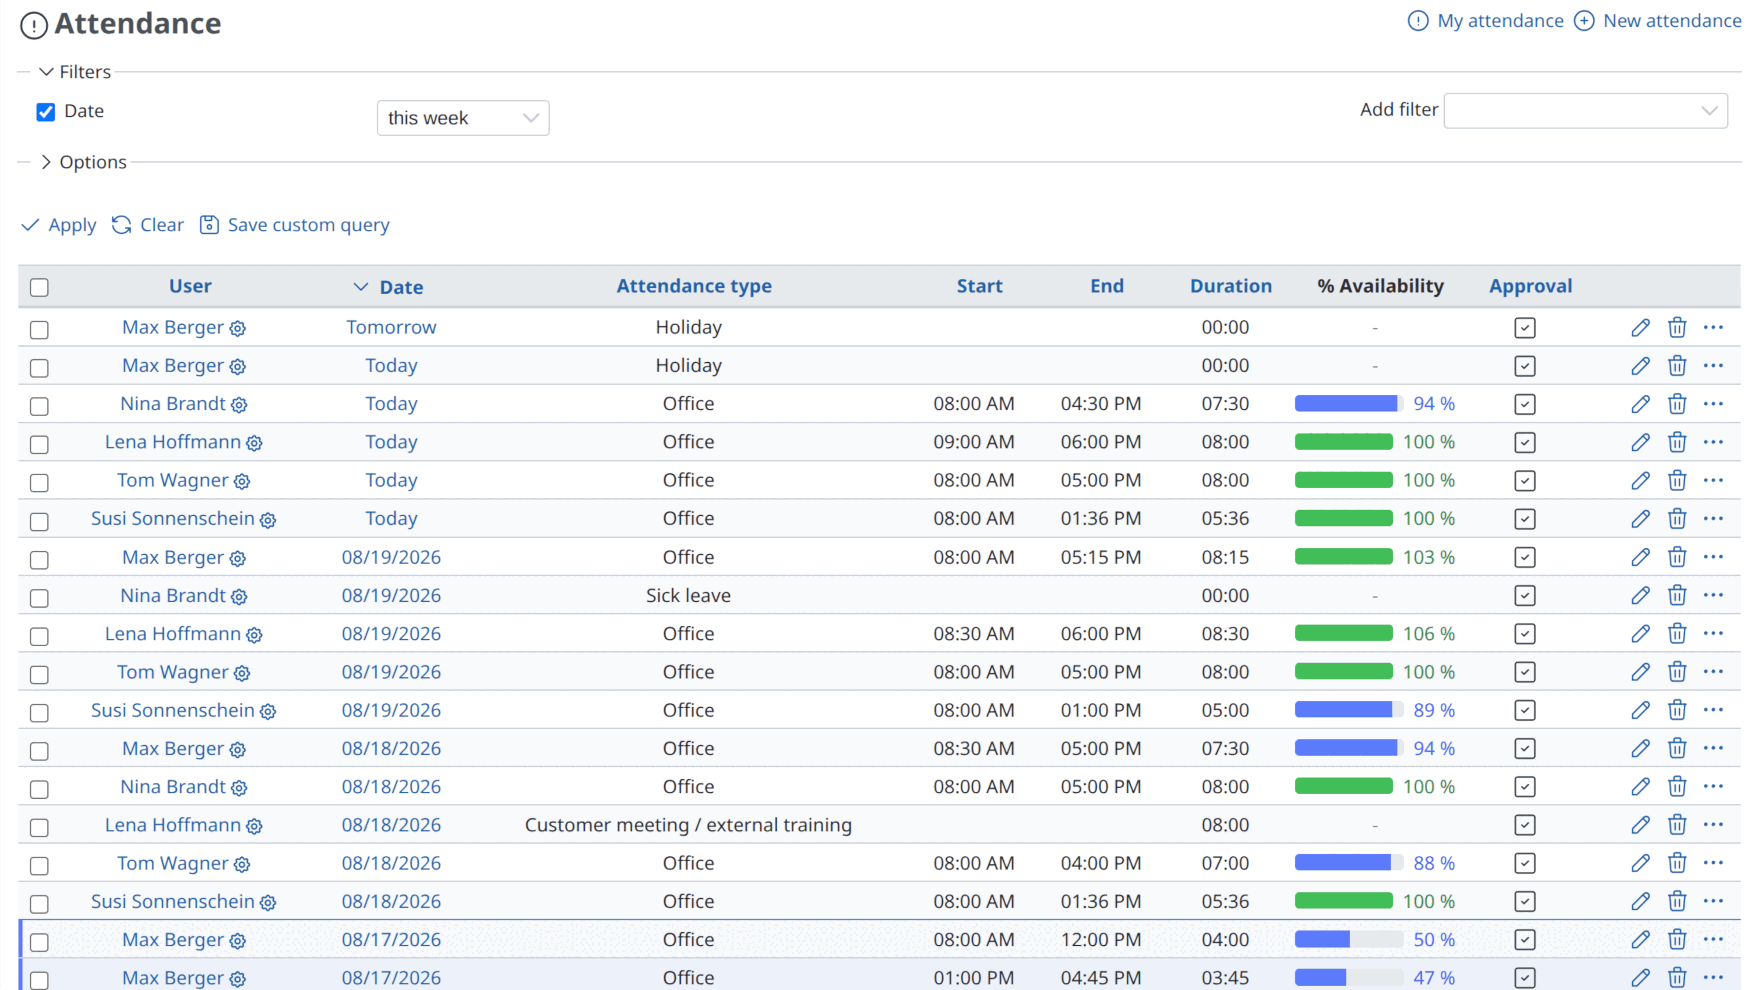The height and width of the screenshot is (990, 1760).
Task: Click the 'Customer meeting / external training' cell
Action: click(x=688, y=825)
